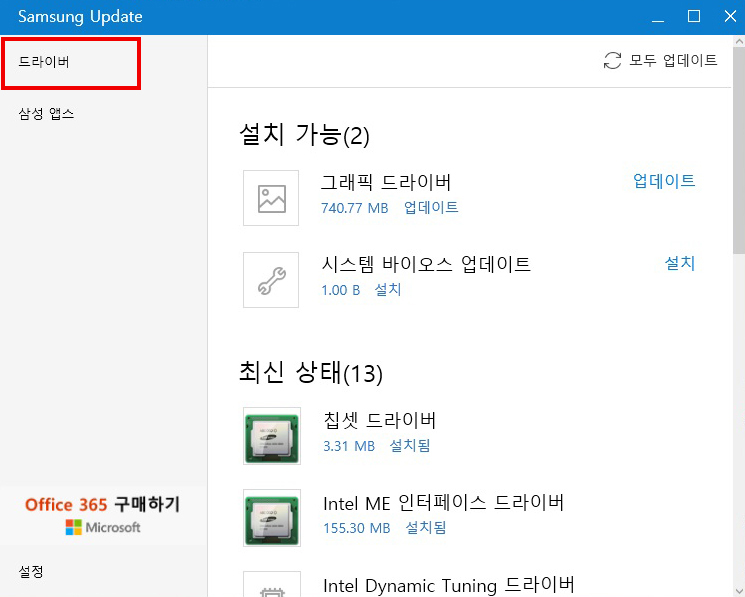The width and height of the screenshot is (745, 597).
Task: Select Intel Dynamic Tuning 드라이버 title
Action: pyautogui.click(x=449, y=585)
